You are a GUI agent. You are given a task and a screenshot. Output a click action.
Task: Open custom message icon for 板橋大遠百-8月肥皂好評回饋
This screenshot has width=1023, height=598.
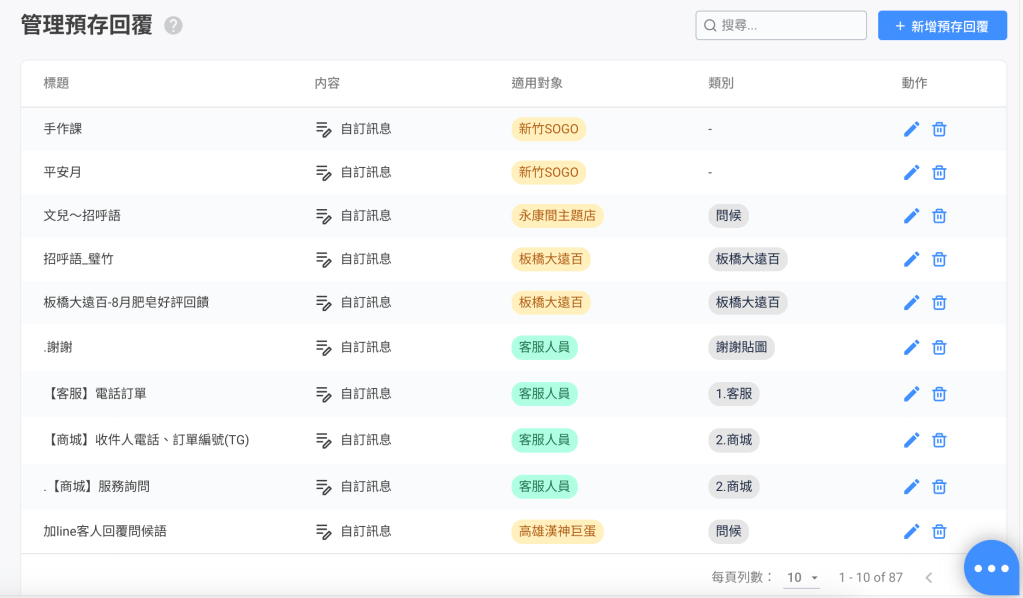pyautogui.click(x=323, y=302)
